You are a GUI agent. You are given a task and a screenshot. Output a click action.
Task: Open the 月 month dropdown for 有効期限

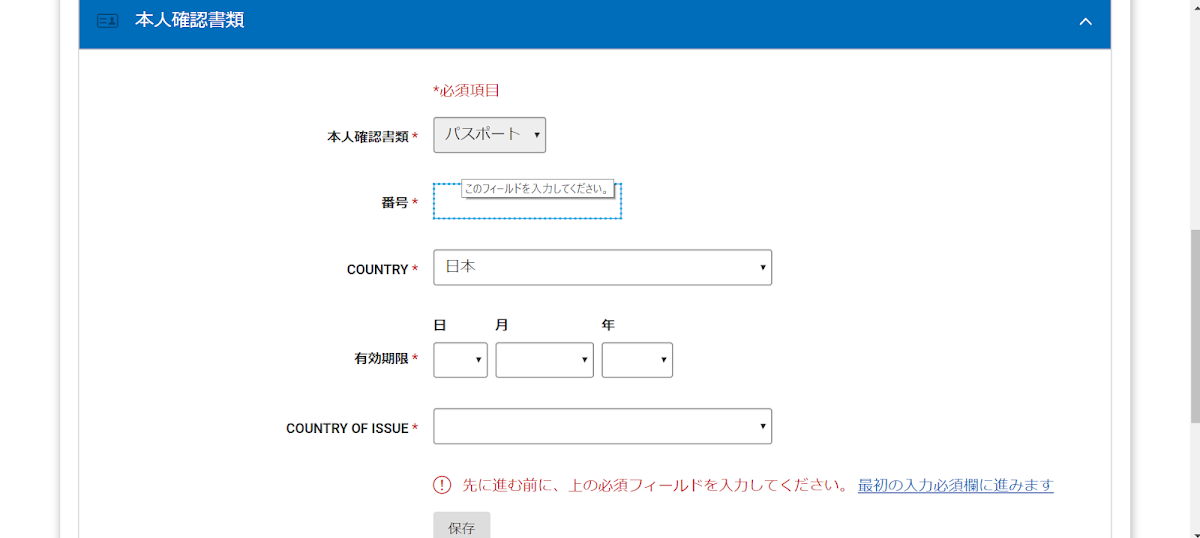pyautogui.click(x=544, y=360)
